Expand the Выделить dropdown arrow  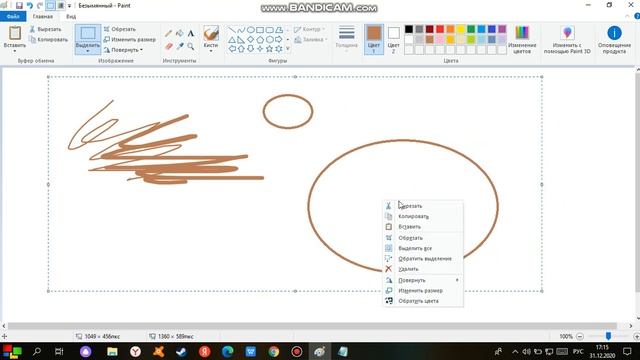click(x=88, y=51)
